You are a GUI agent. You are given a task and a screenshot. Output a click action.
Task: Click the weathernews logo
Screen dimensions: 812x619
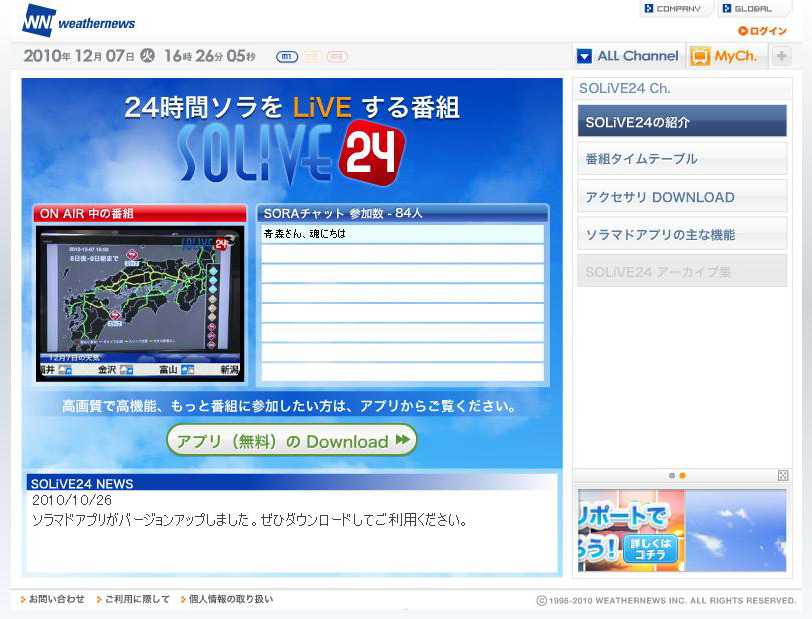coord(79,21)
